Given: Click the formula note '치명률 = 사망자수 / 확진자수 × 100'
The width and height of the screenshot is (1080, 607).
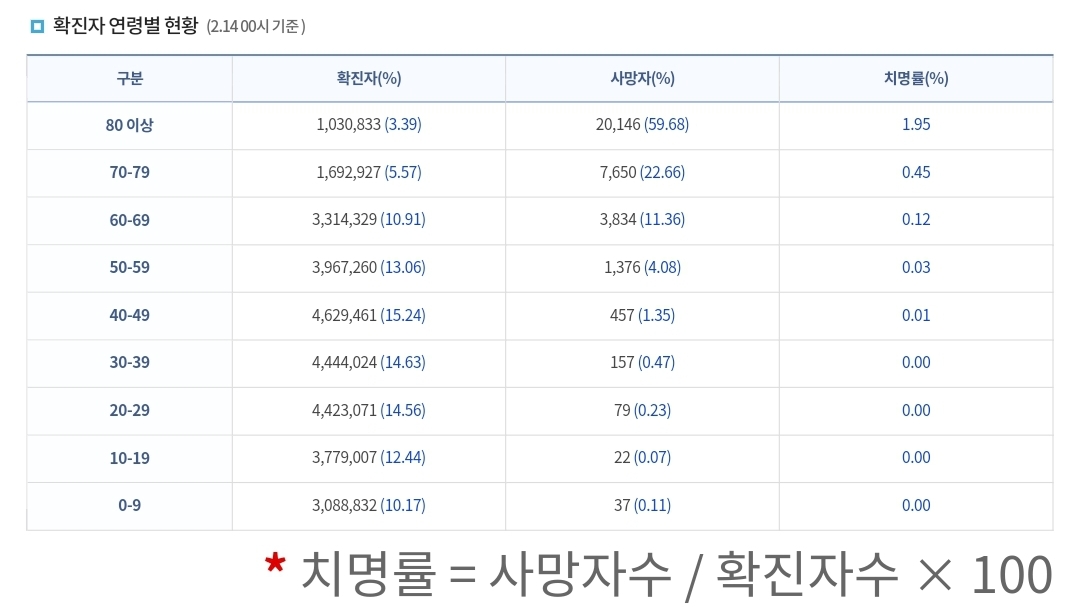Looking at the screenshot, I should [x=676, y=575].
